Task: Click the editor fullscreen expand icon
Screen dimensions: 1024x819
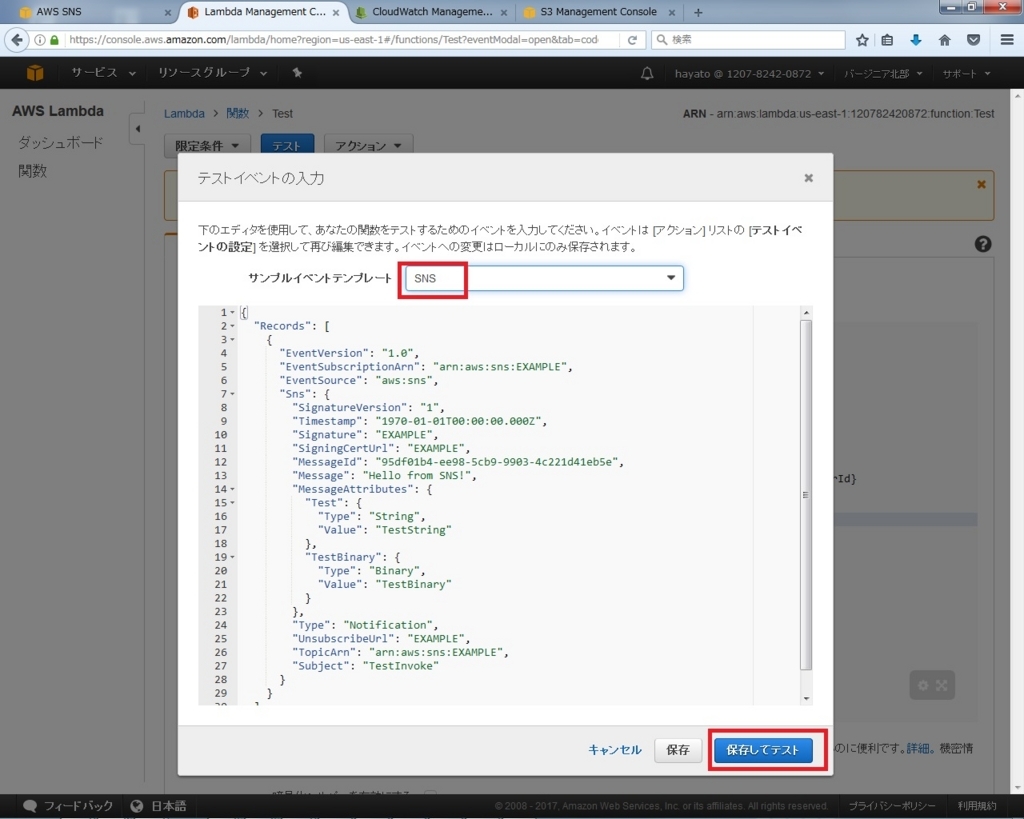Action: point(941,685)
